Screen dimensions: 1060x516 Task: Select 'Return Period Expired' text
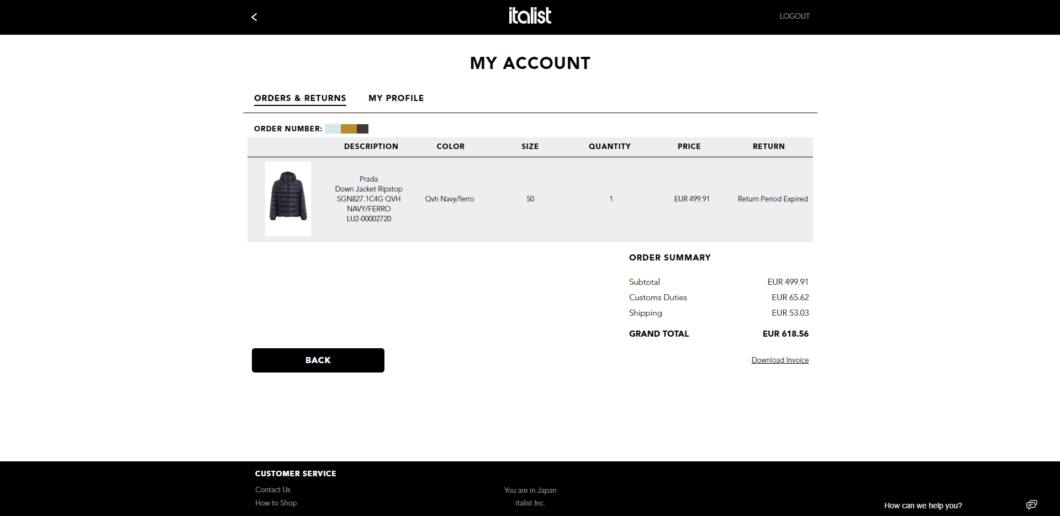pyautogui.click(x=773, y=199)
